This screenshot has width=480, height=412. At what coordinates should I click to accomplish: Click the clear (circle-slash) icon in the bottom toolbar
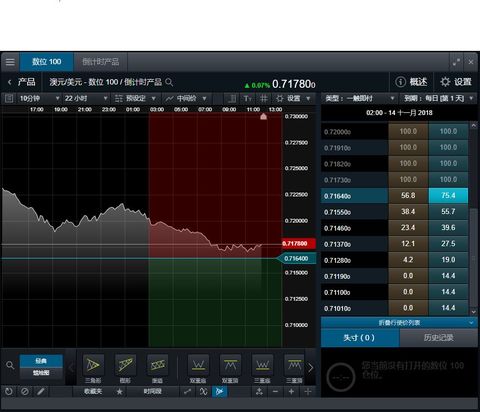[x=25, y=391]
